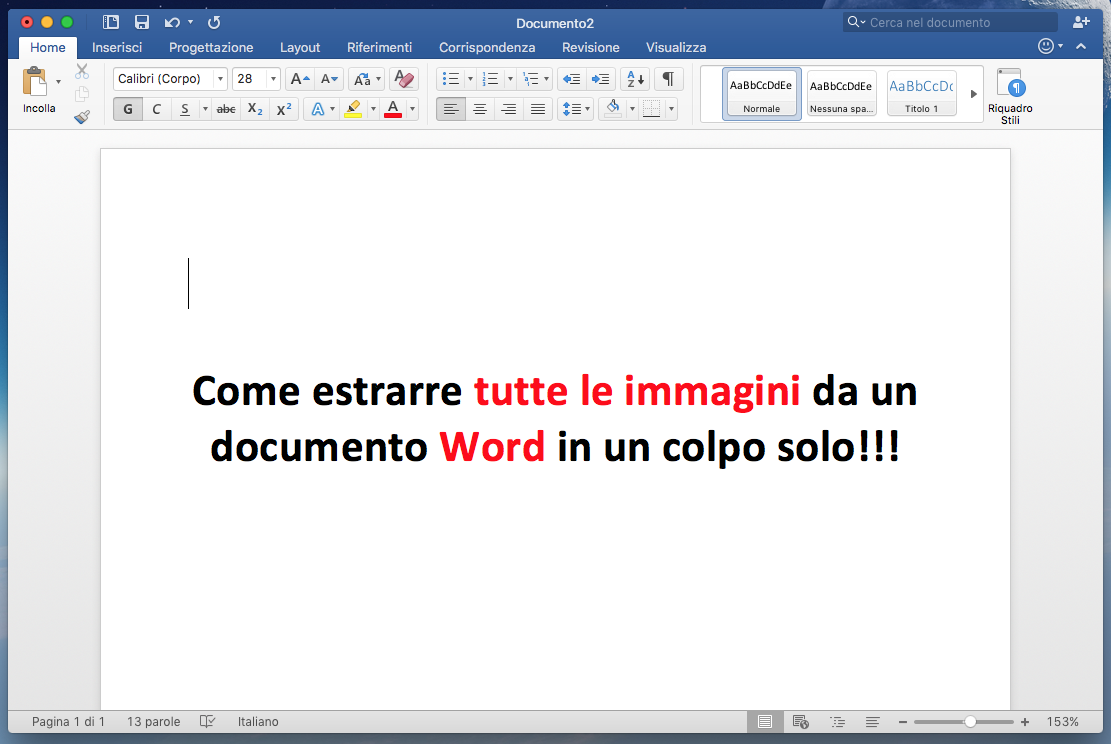The image size is (1111, 744).
Task: Open the Corrispondenza tab
Action: pyautogui.click(x=487, y=47)
